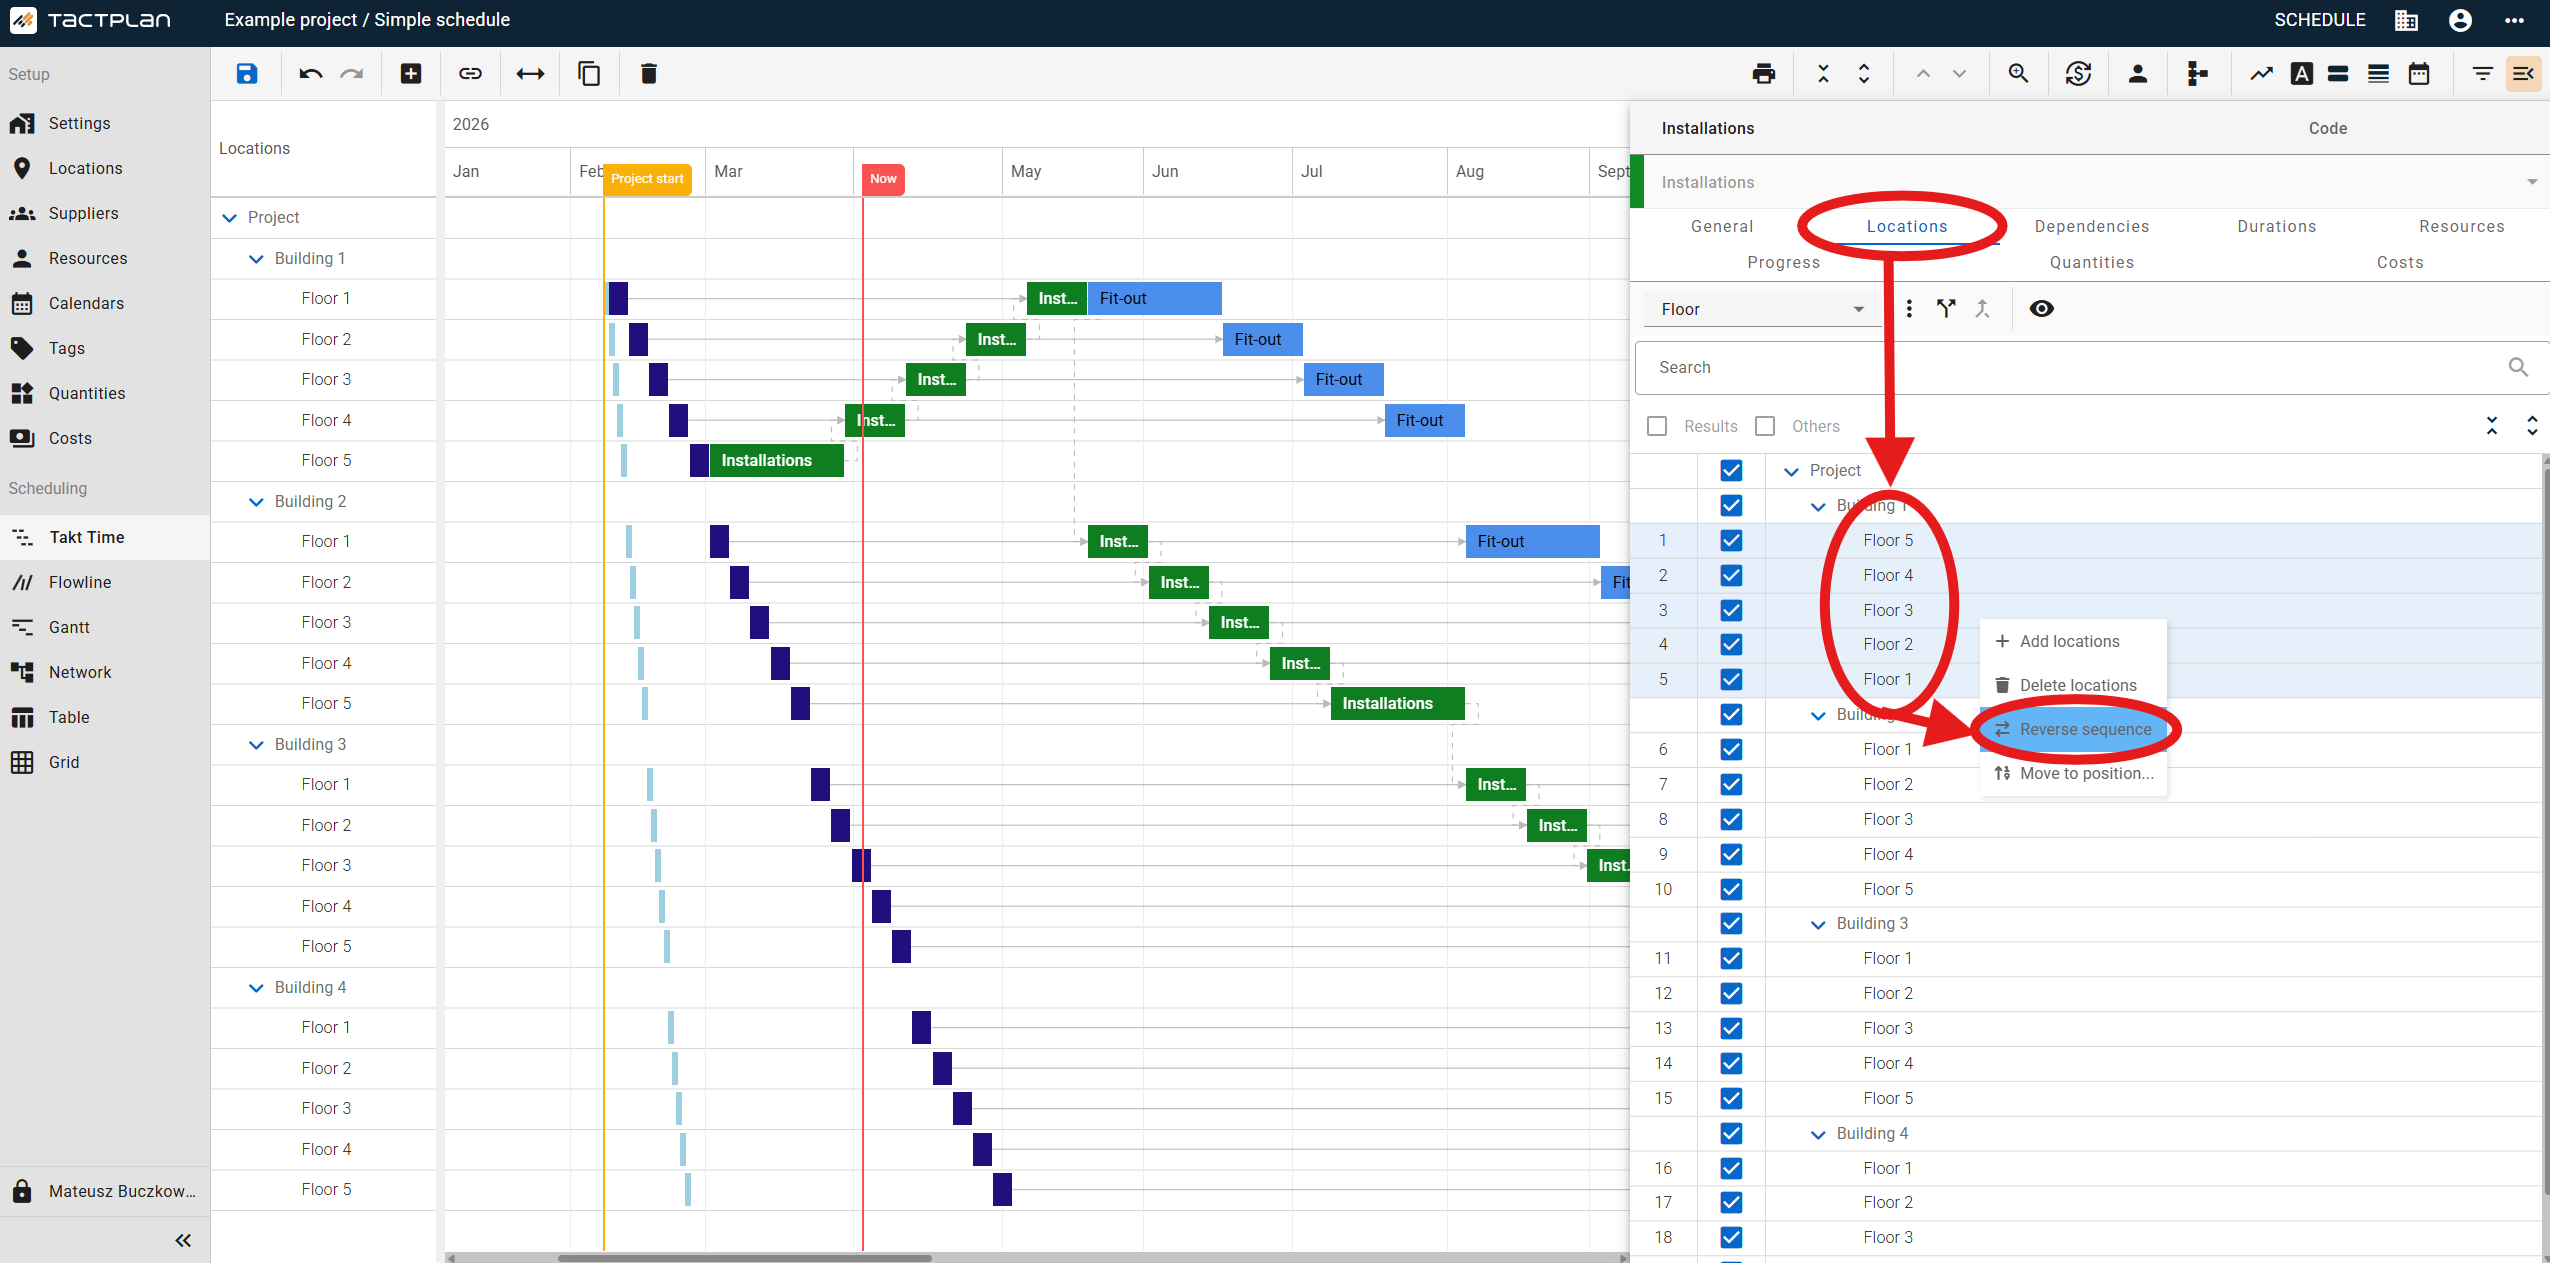Collapse Building 1 in the Locations tree
The image size is (2550, 1263).
coord(256,258)
